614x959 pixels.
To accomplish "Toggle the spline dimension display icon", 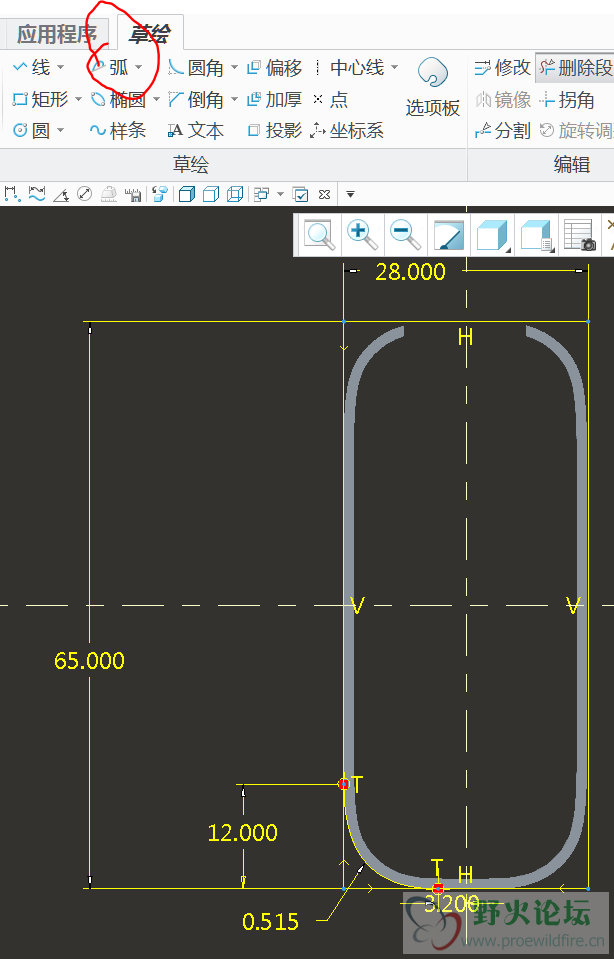I will click(x=37, y=194).
